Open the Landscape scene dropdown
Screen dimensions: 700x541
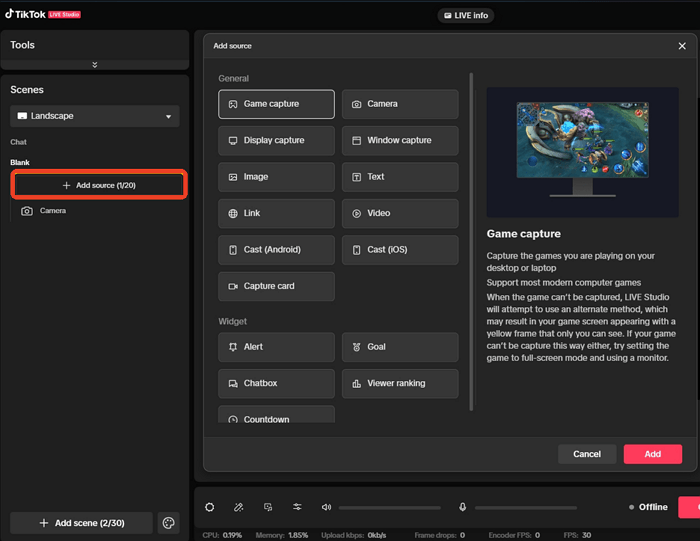click(x=95, y=116)
